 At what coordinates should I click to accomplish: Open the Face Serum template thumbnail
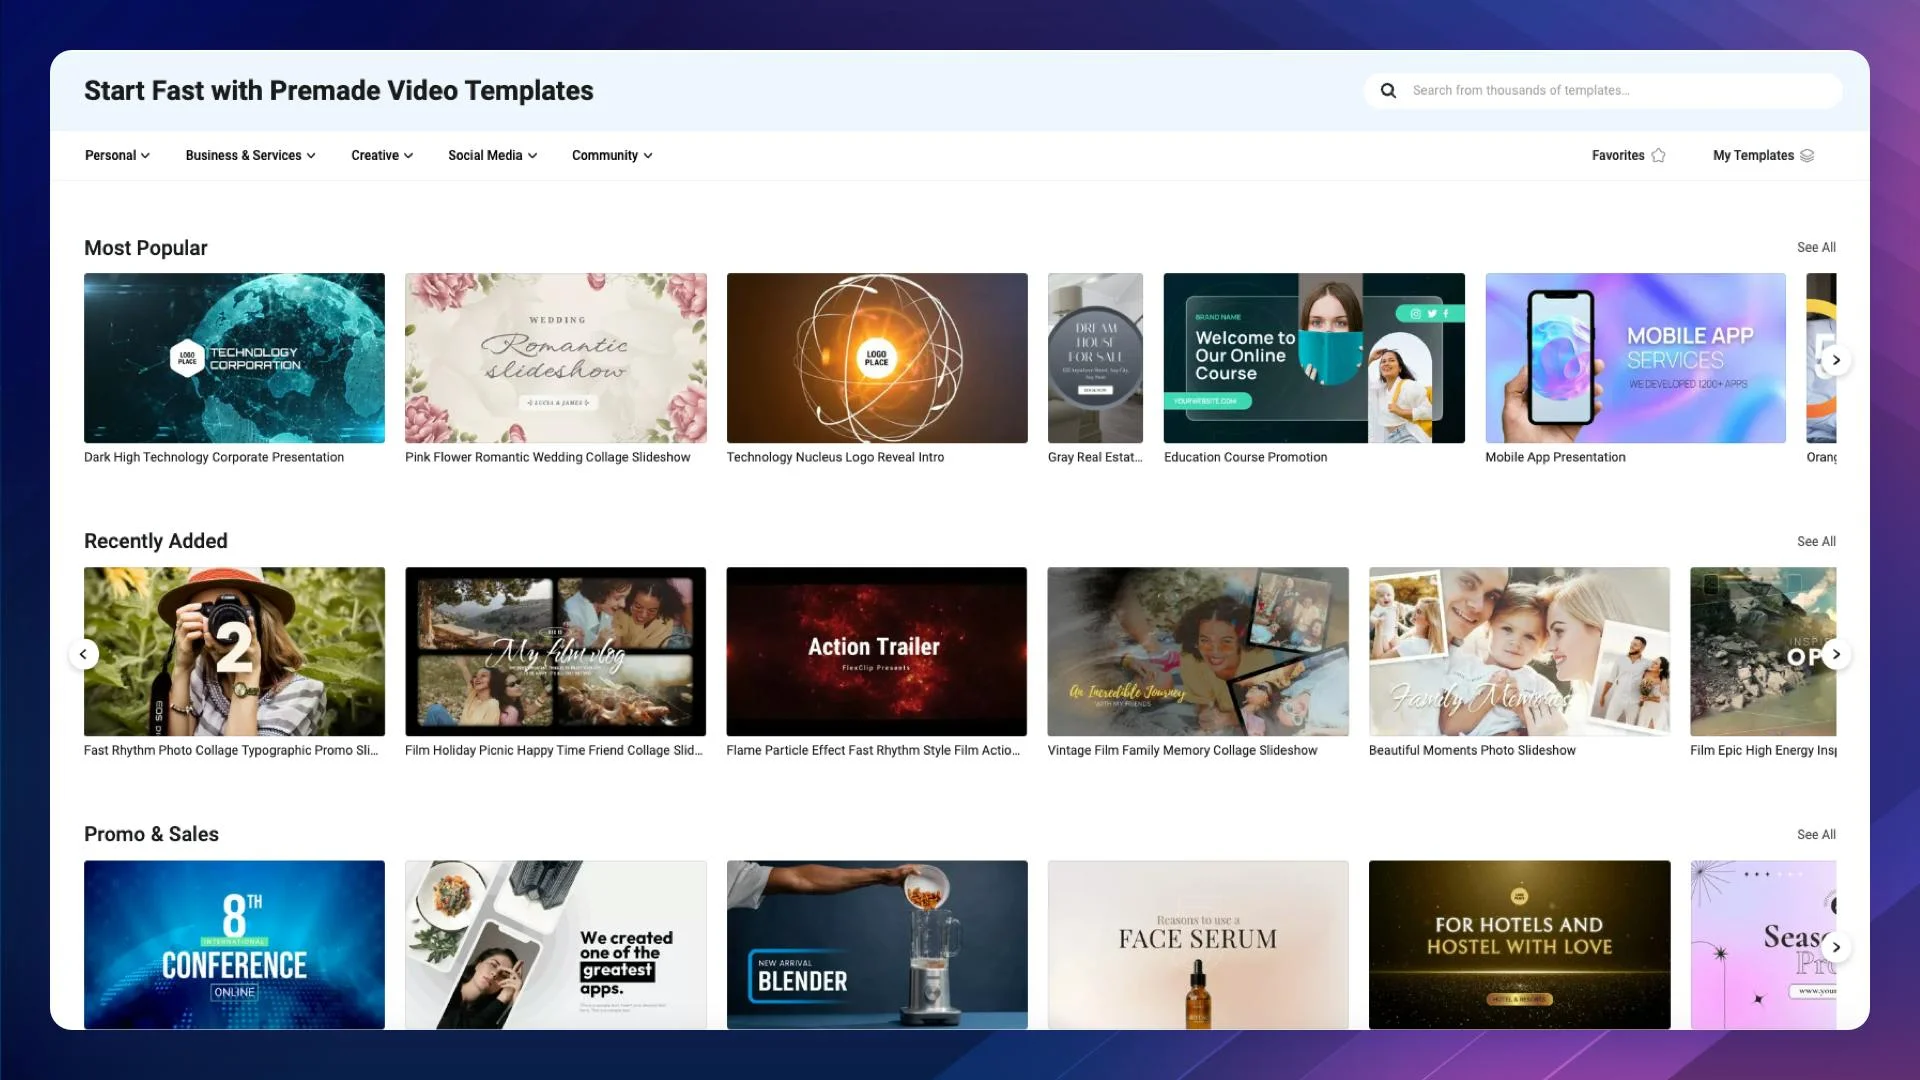click(x=1198, y=945)
